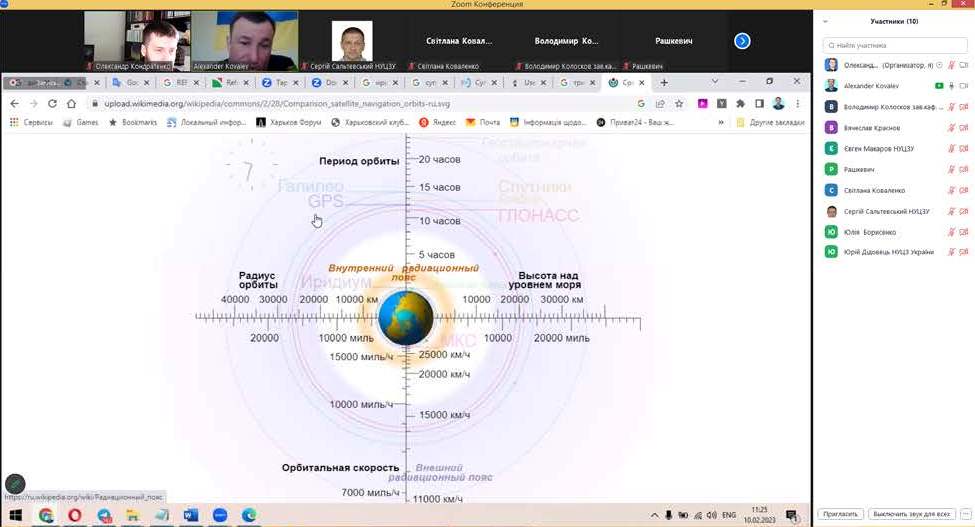Open the Games bookmark
The height and width of the screenshot is (527, 975).
(80, 122)
